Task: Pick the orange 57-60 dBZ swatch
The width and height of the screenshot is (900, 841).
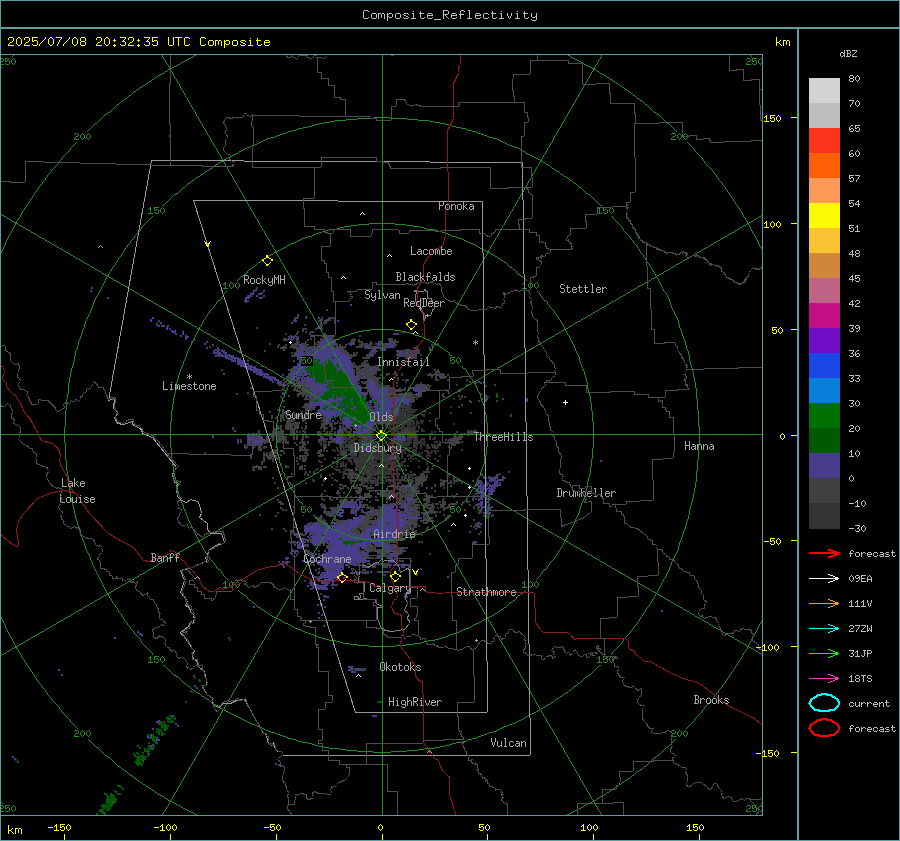Action: point(824,166)
